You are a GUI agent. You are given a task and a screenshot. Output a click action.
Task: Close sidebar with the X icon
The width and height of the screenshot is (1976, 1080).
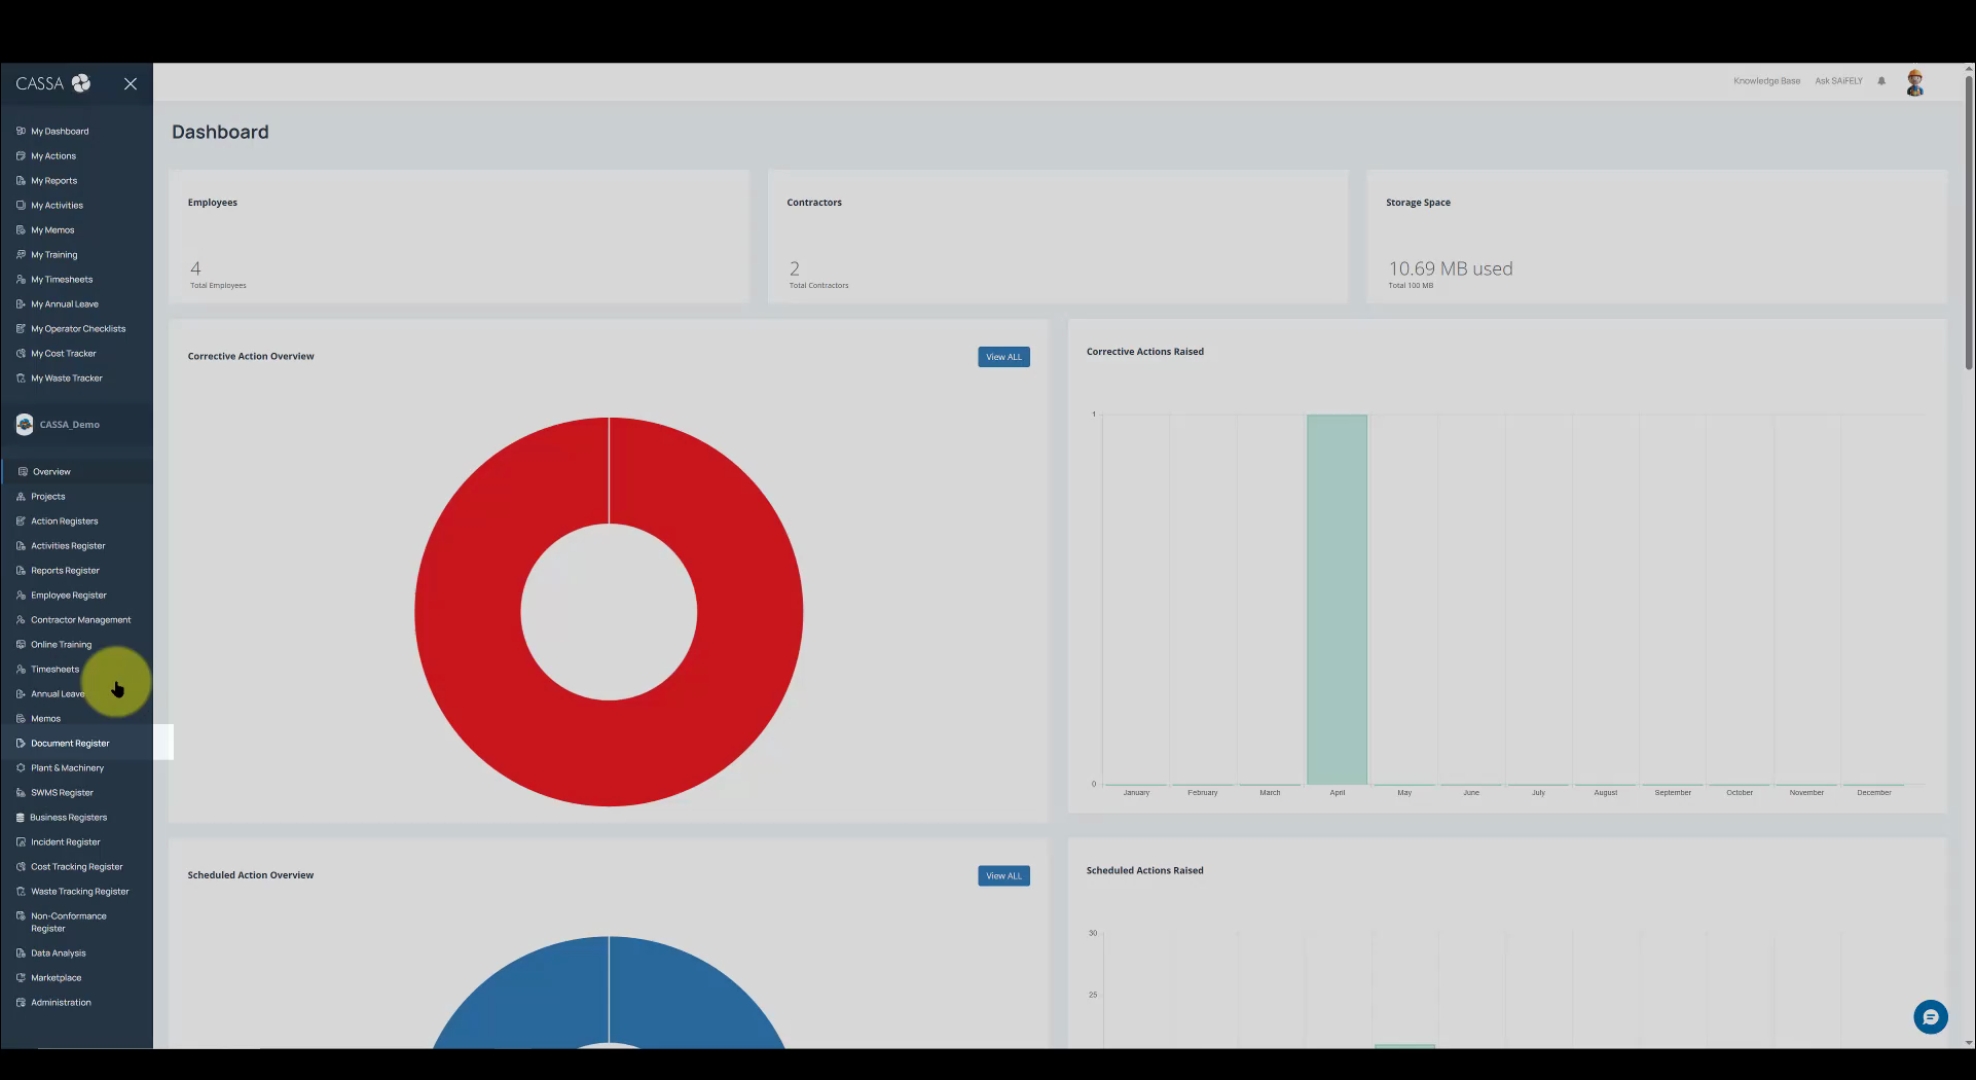tap(130, 84)
